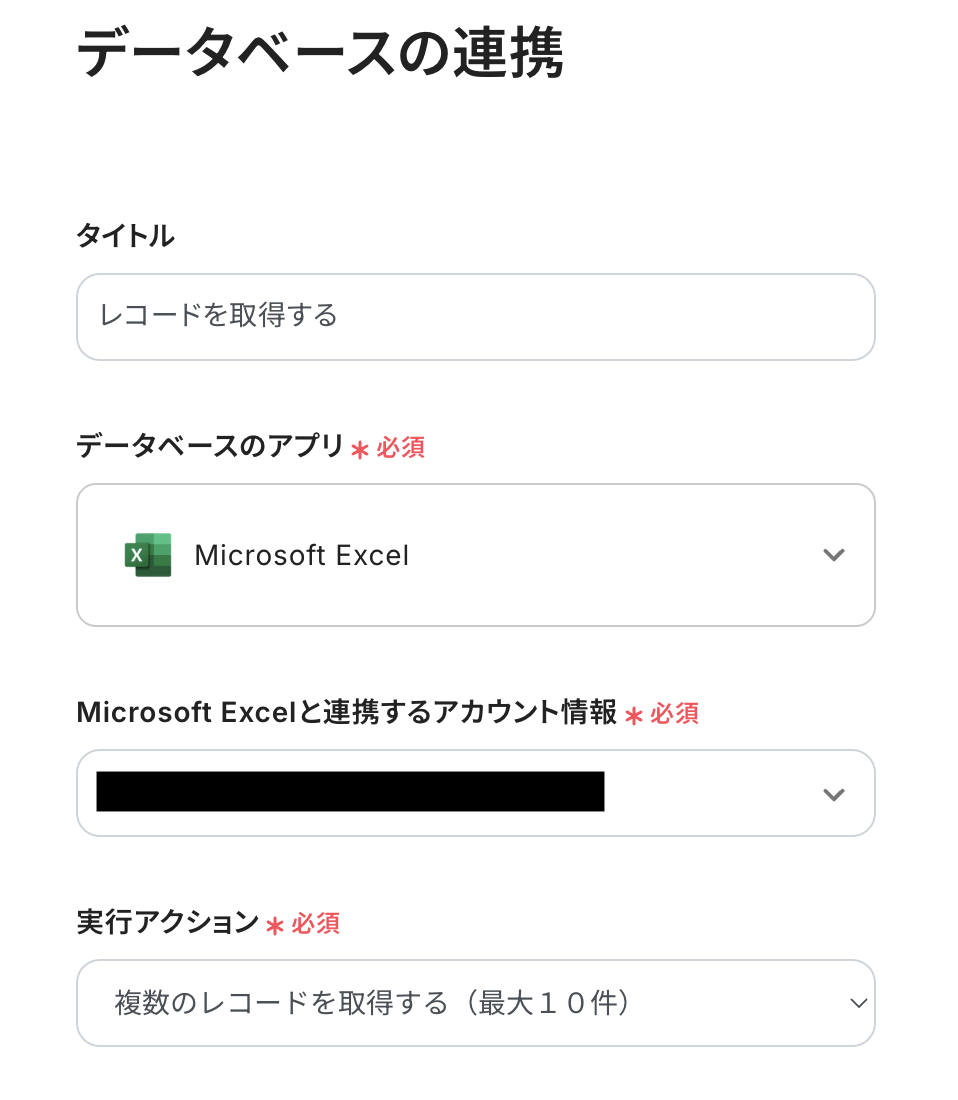
Task: Select the 'Microsoft Excel' text in app selector
Action: coord(302,555)
